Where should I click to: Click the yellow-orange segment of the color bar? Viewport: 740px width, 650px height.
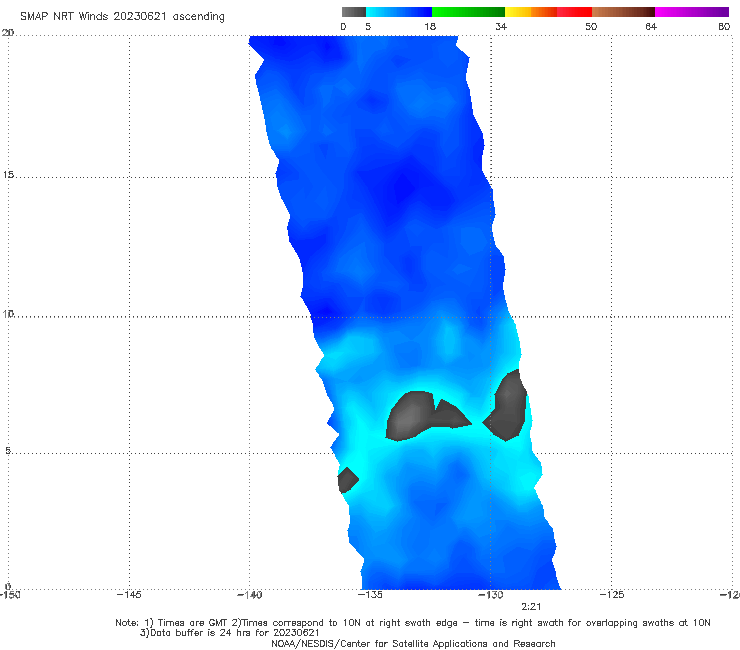530,12
